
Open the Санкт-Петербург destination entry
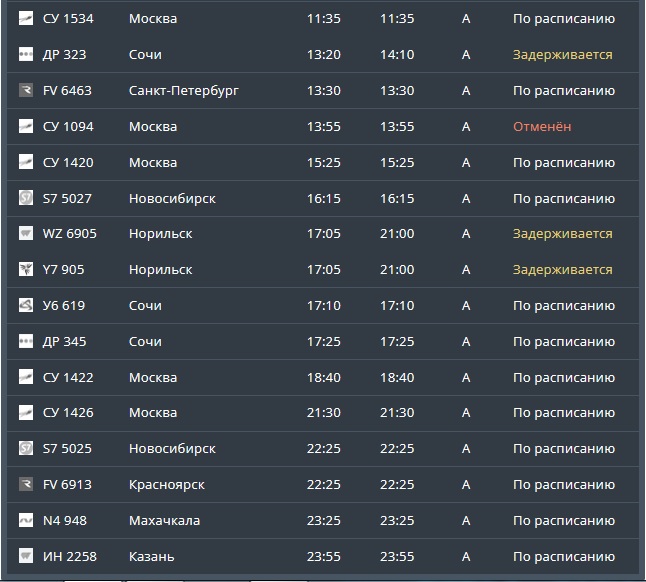tap(183, 91)
